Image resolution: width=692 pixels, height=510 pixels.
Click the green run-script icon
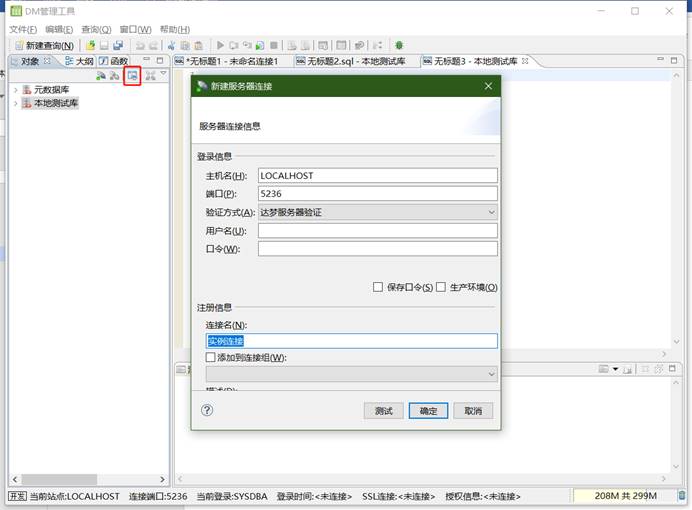click(x=260, y=45)
